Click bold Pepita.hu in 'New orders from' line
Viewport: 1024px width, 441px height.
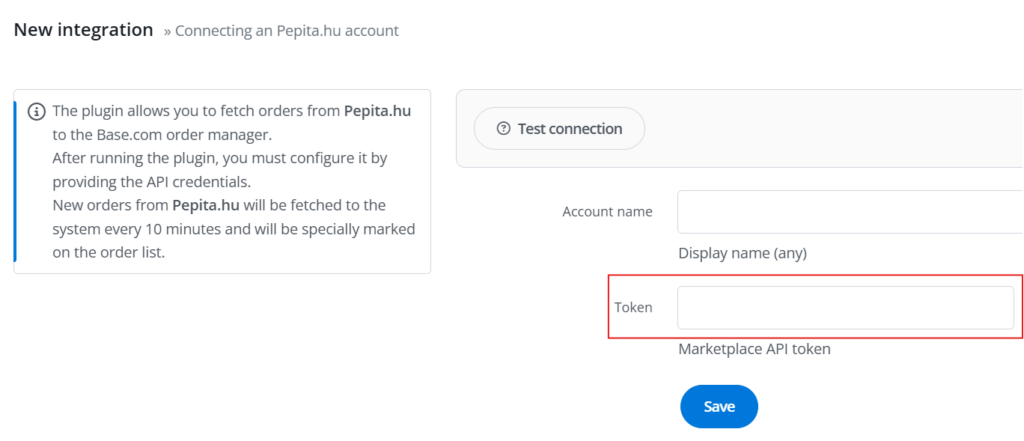[x=206, y=206]
